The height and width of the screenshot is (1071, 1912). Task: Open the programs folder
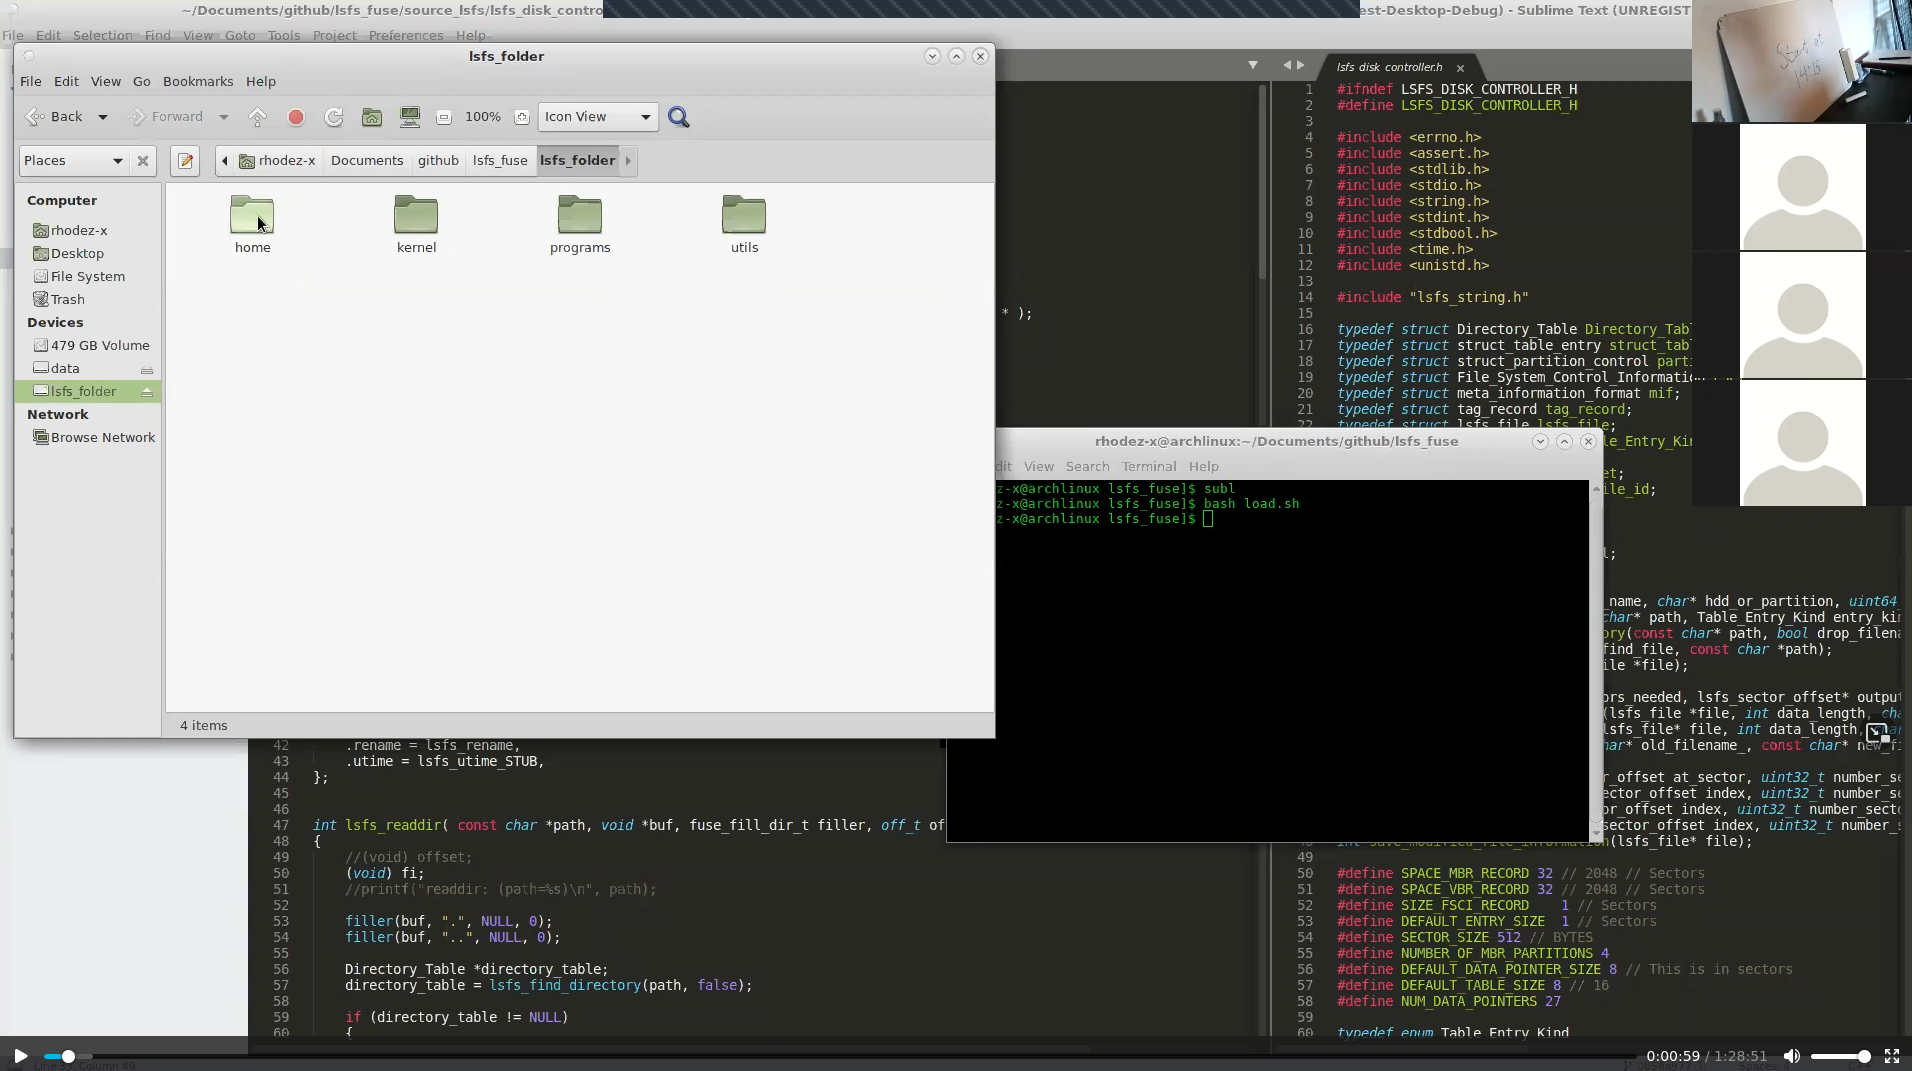pyautogui.click(x=580, y=223)
